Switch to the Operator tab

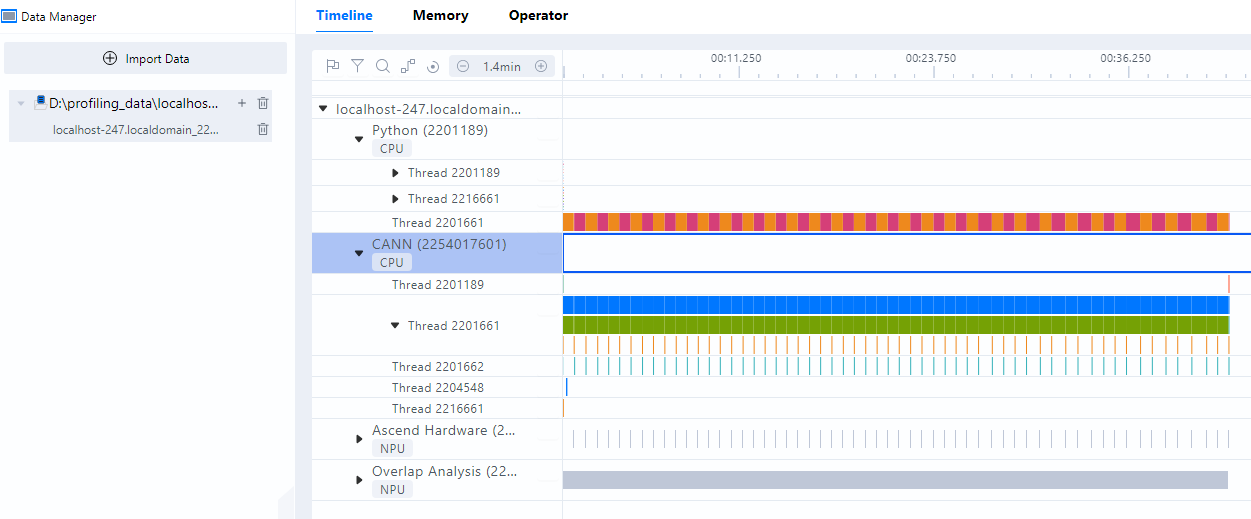point(538,15)
